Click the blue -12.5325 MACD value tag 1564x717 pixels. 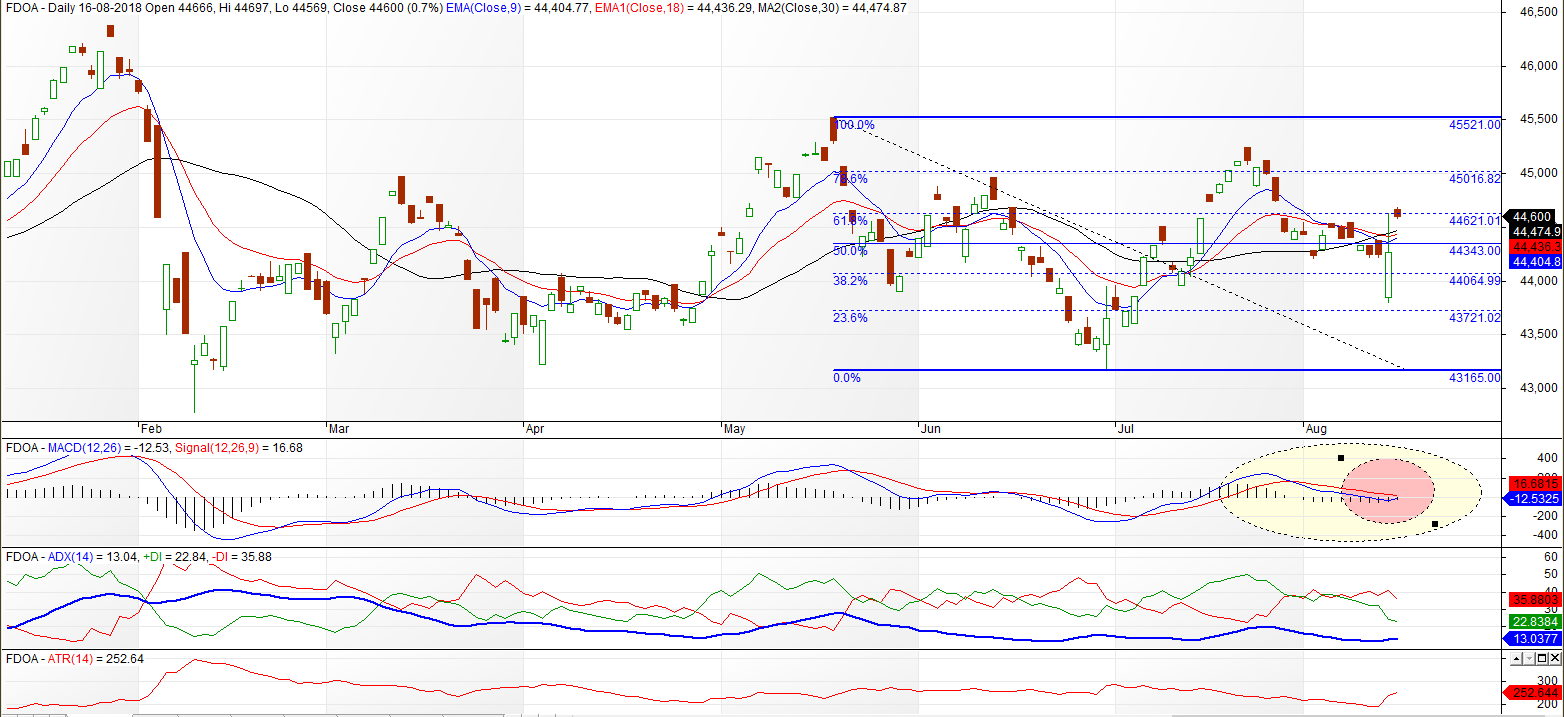click(1532, 498)
